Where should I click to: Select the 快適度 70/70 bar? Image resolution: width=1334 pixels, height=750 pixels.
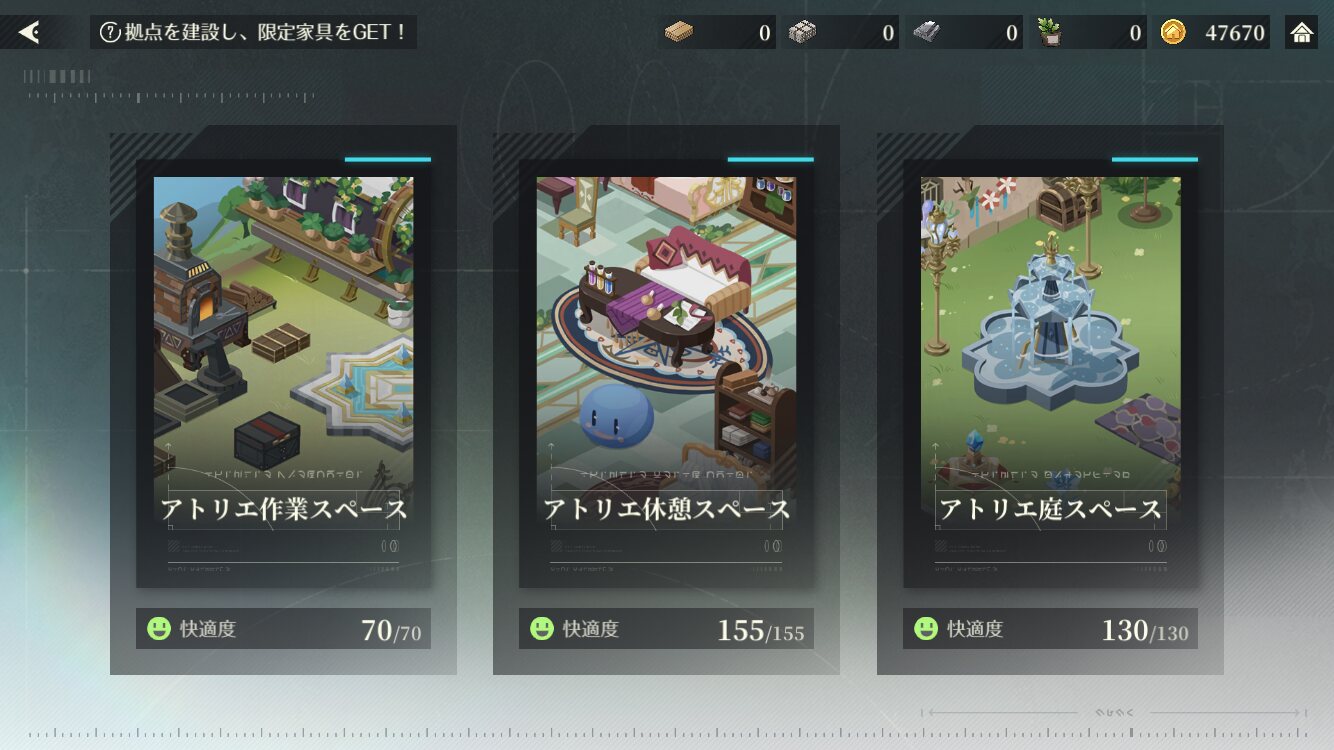[283, 629]
